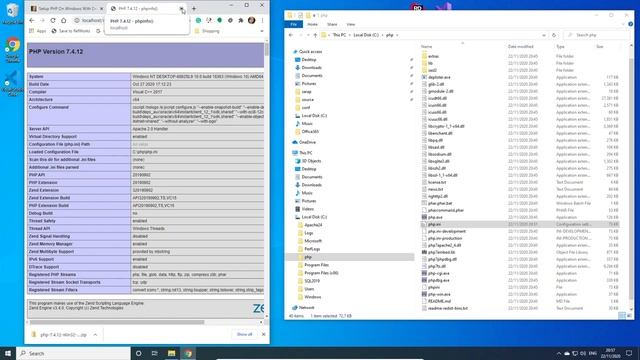Open Chrome profile avatar
The width and height of the screenshot is (640, 360).
click(x=251, y=20)
